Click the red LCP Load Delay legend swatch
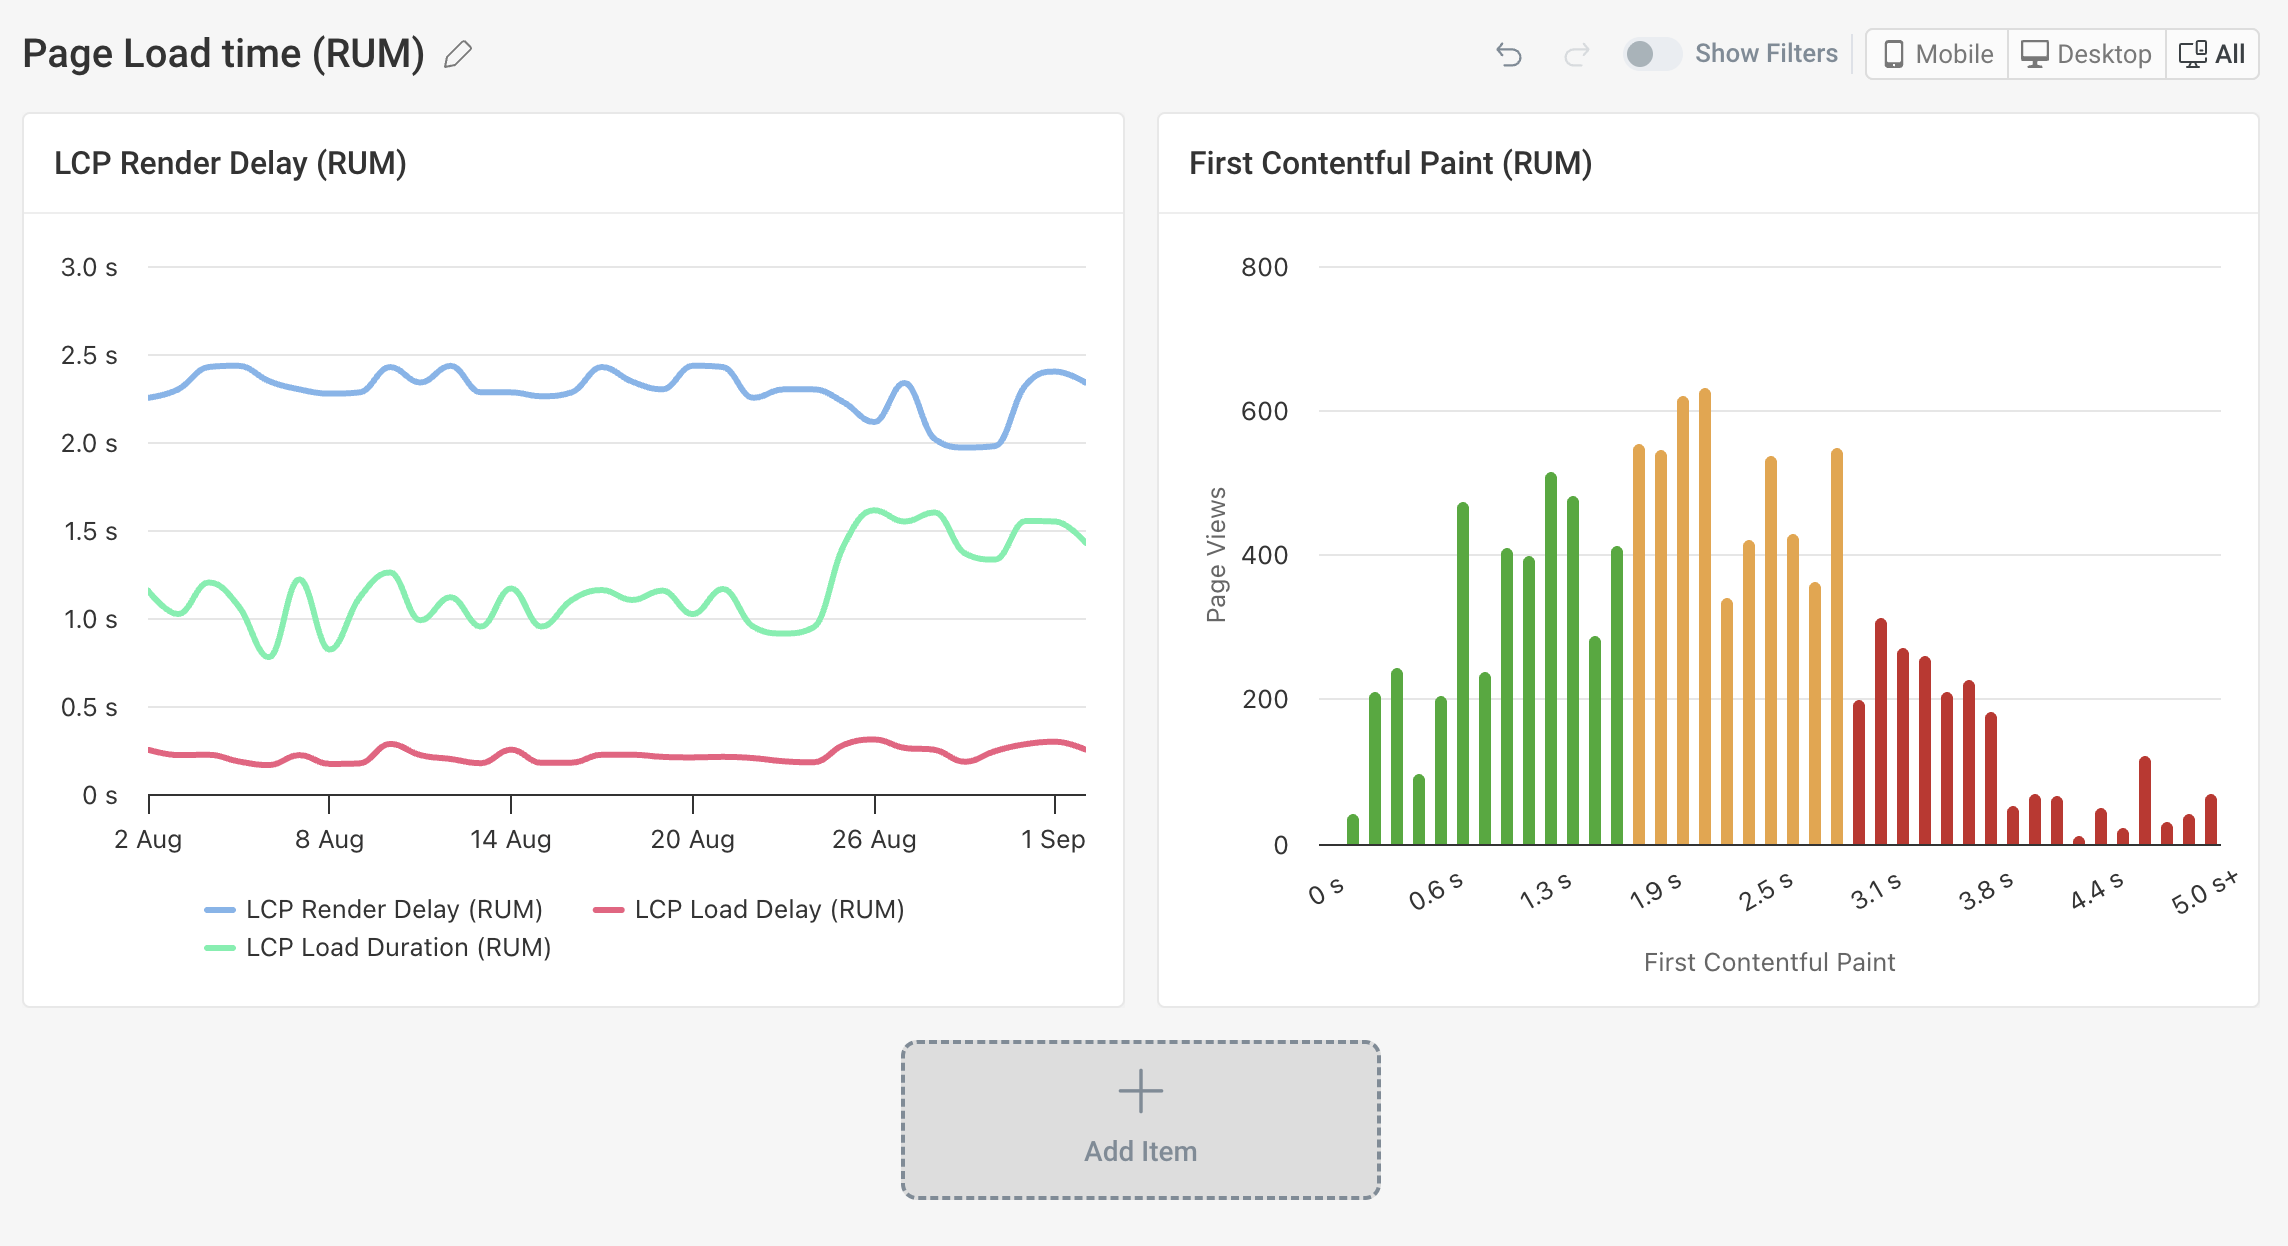Image resolution: width=2288 pixels, height=1246 pixels. click(609, 910)
